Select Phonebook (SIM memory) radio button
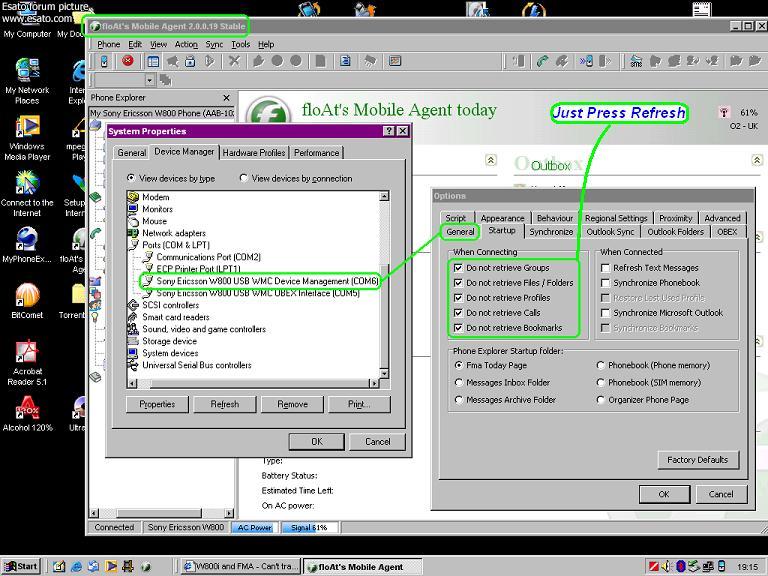The height and width of the screenshot is (576, 768). [x=600, y=382]
